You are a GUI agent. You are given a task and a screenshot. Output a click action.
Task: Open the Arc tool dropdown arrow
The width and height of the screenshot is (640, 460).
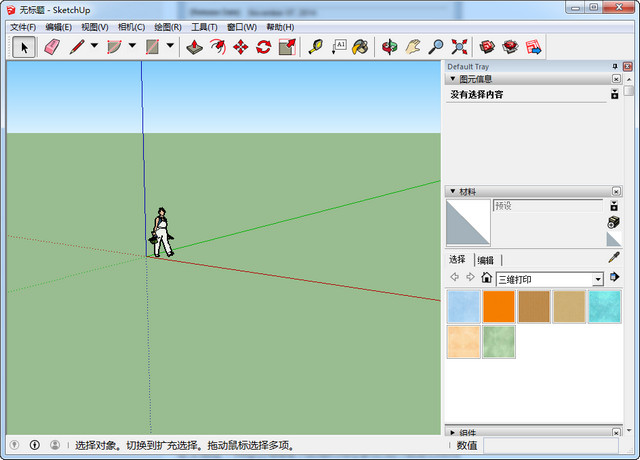(132, 46)
